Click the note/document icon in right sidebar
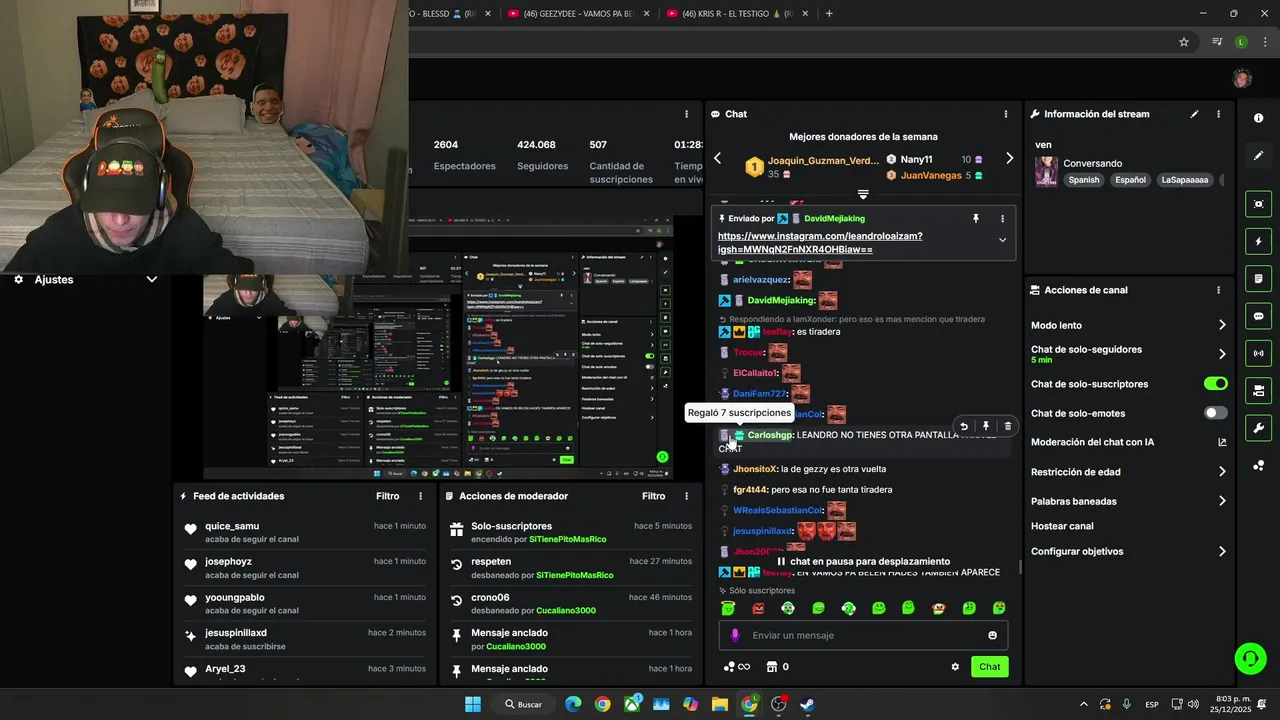The height and width of the screenshot is (720, 1280). [1258, 278]
